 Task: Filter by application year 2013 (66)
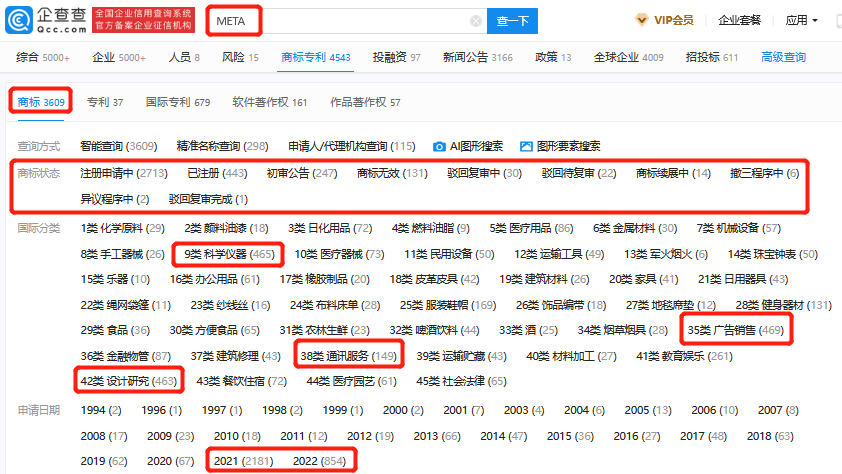437,436
